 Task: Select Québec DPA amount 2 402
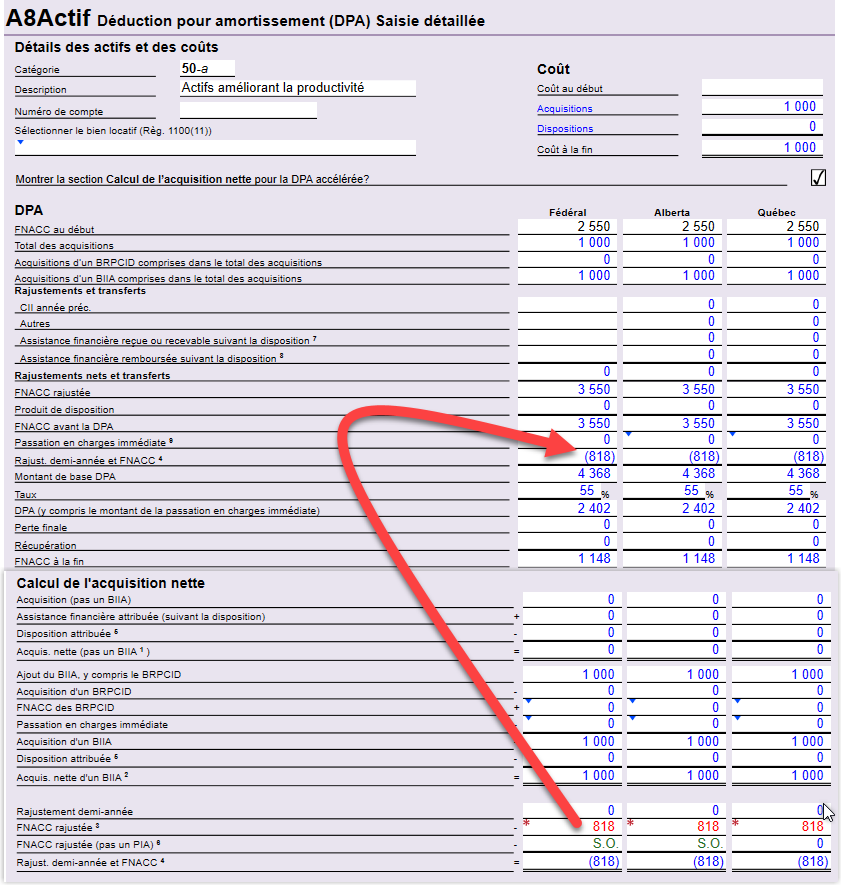776,509
